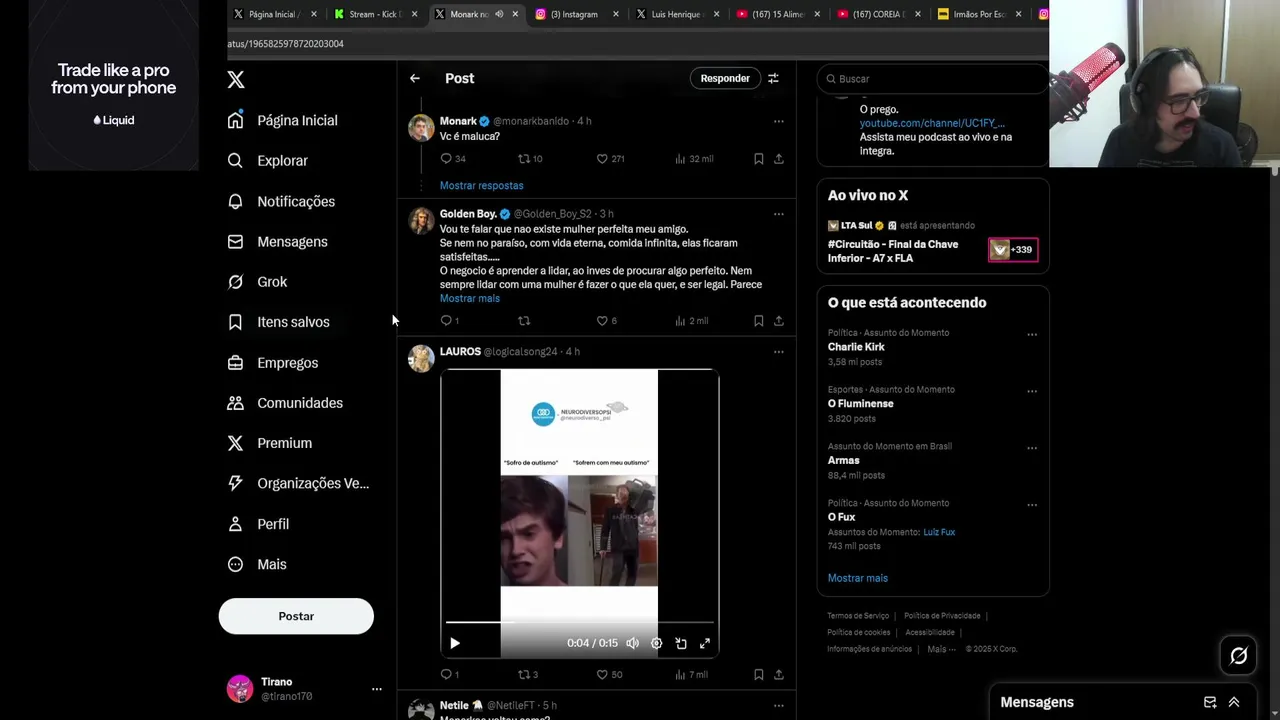The image size is (1280, 720).
Task: Go to Página Inicial
Action: (283, 120)
